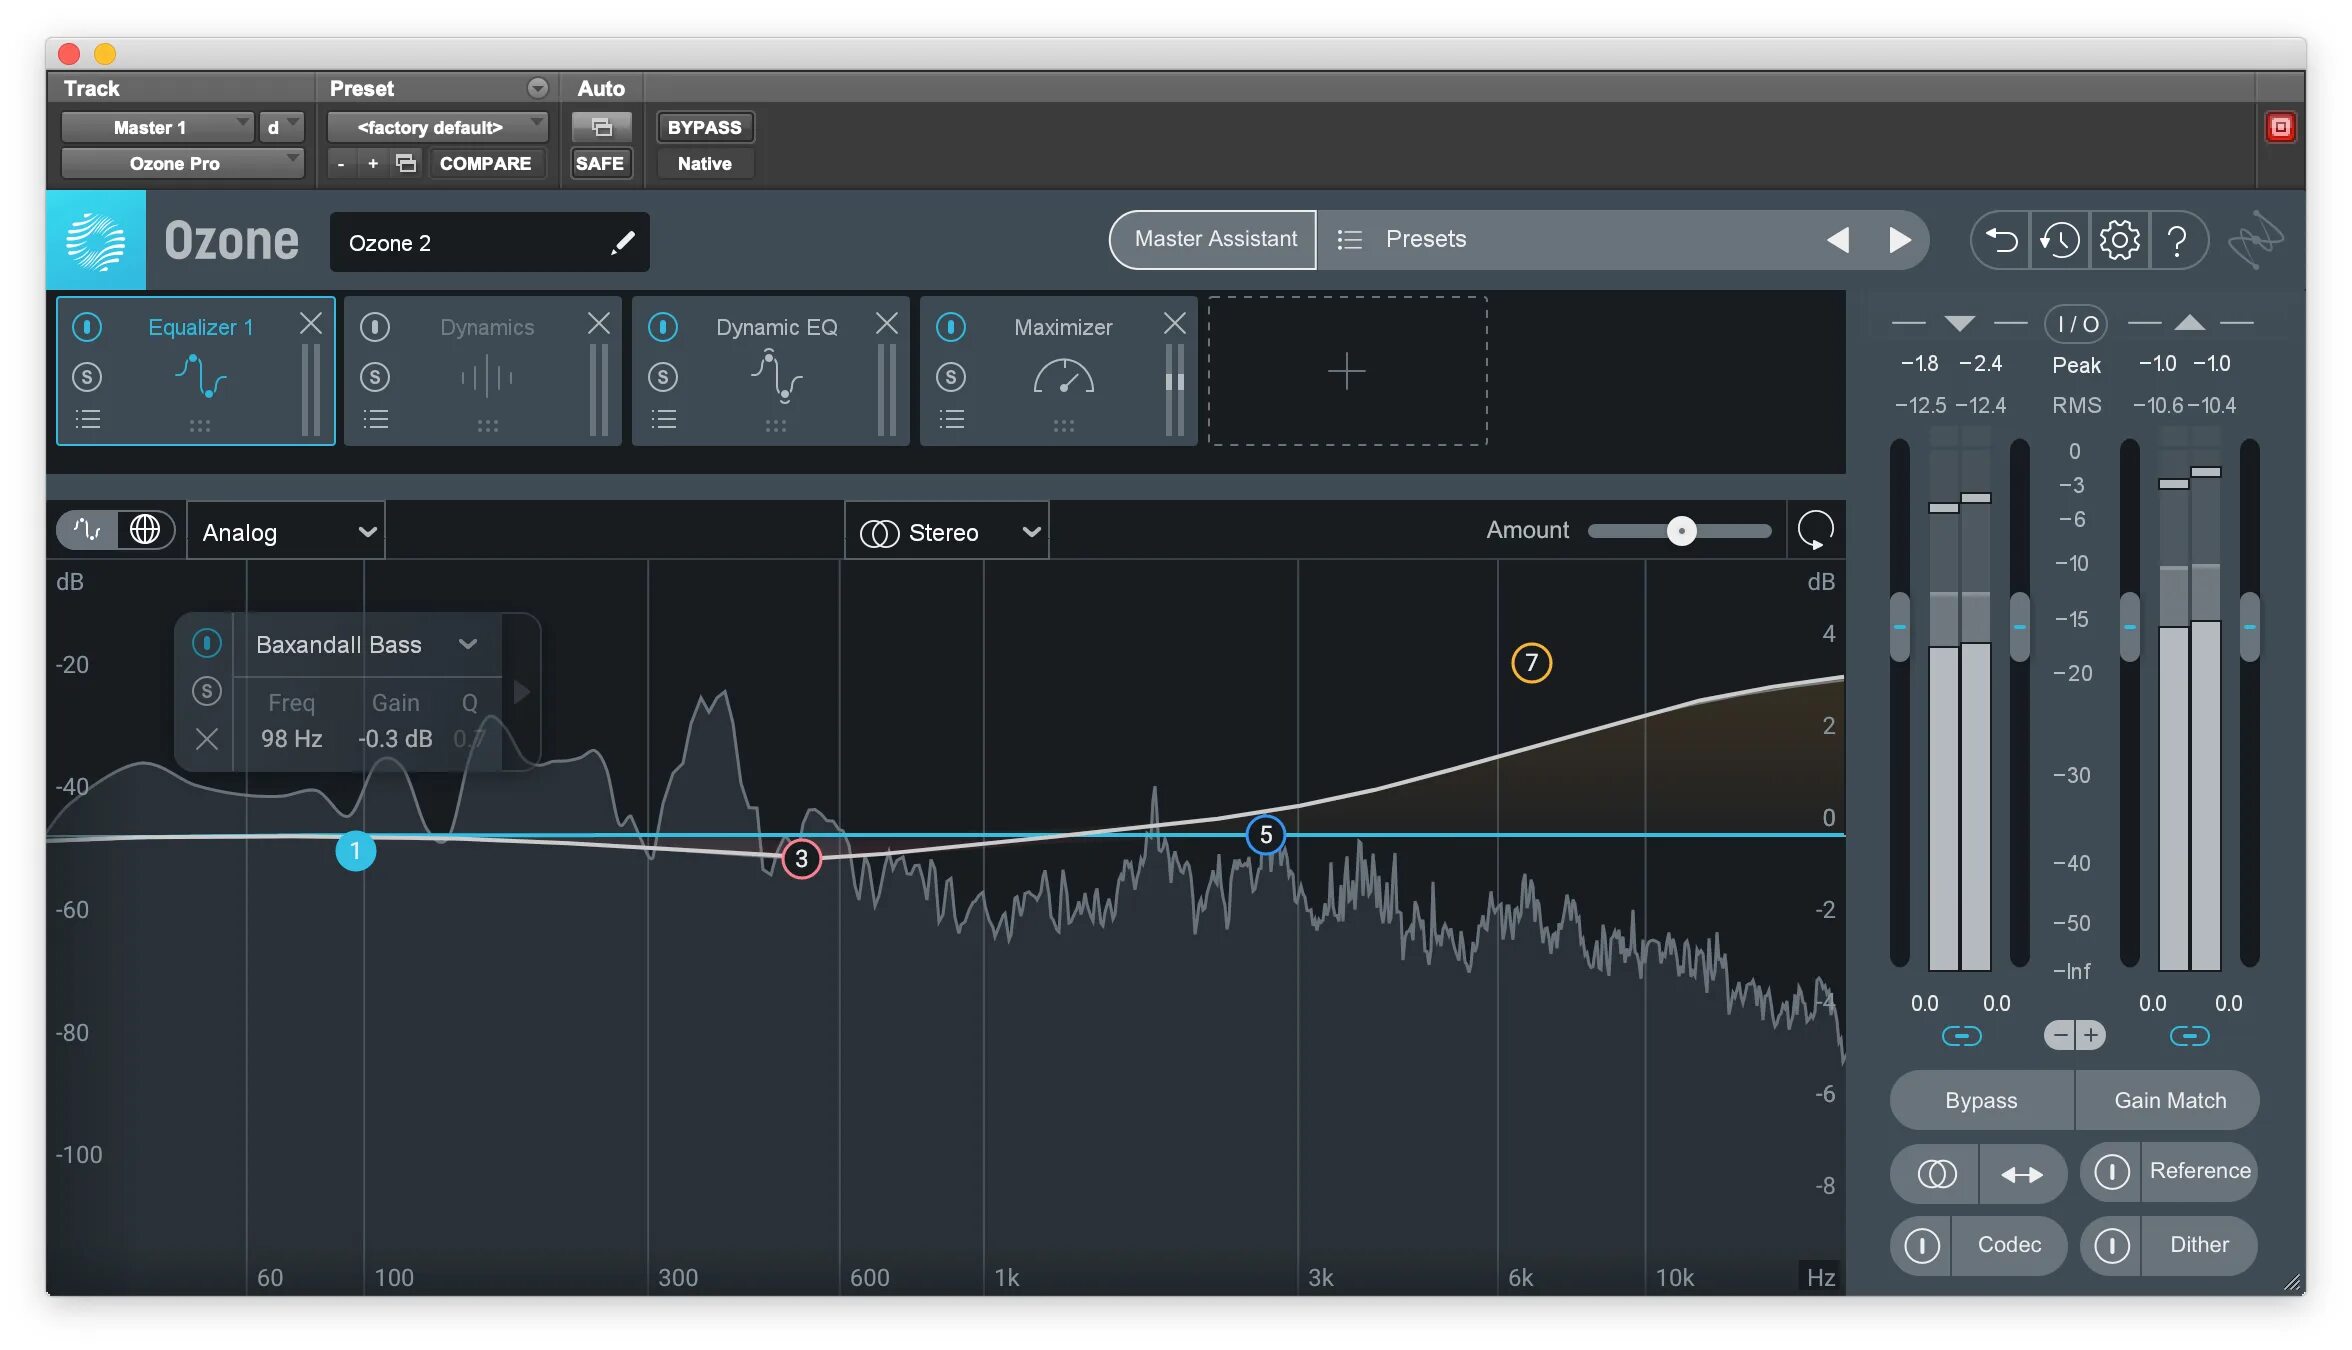The image size is (2352, 1350).
Task: Click EQ node 7
Action: click(1531, 662)
